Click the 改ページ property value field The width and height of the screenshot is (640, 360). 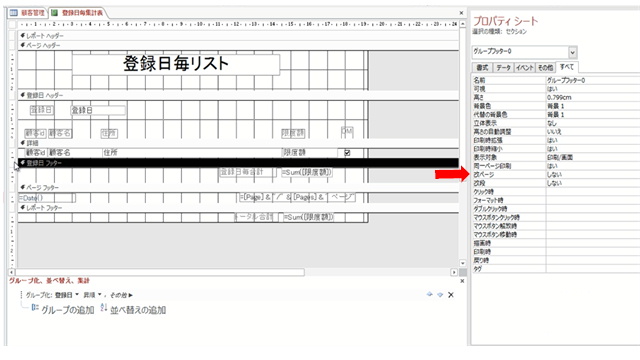tap(593, 175)
